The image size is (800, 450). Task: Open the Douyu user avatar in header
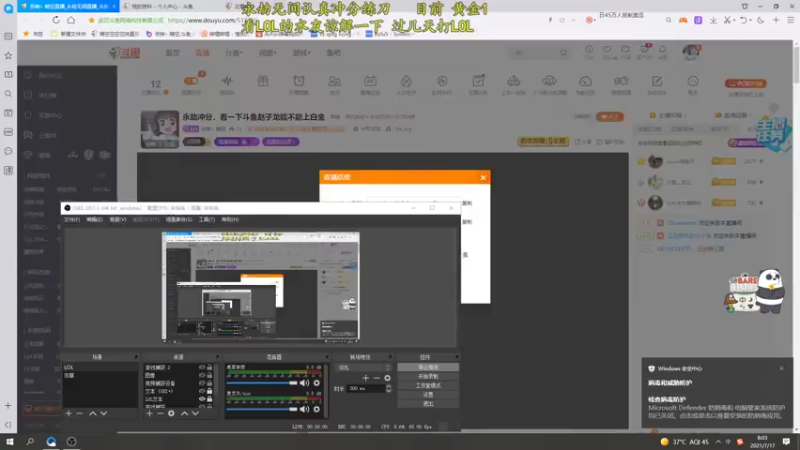(x=691, y=52)
